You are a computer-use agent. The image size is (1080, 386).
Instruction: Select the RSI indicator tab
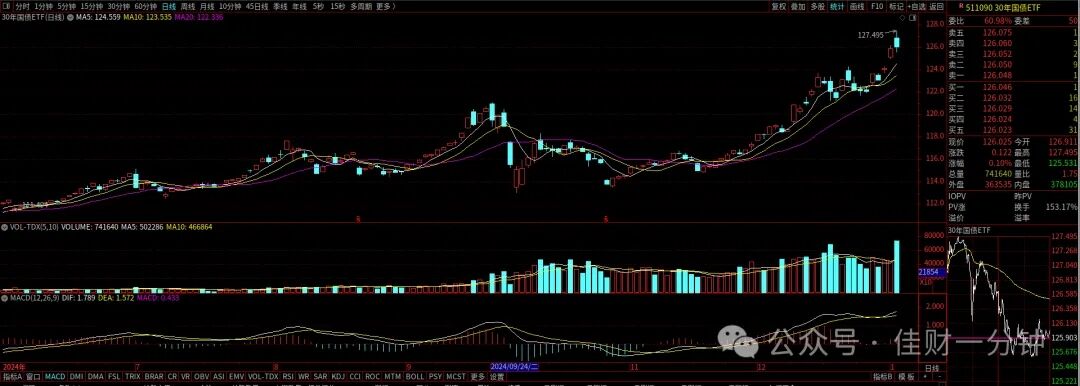[288, 376]
